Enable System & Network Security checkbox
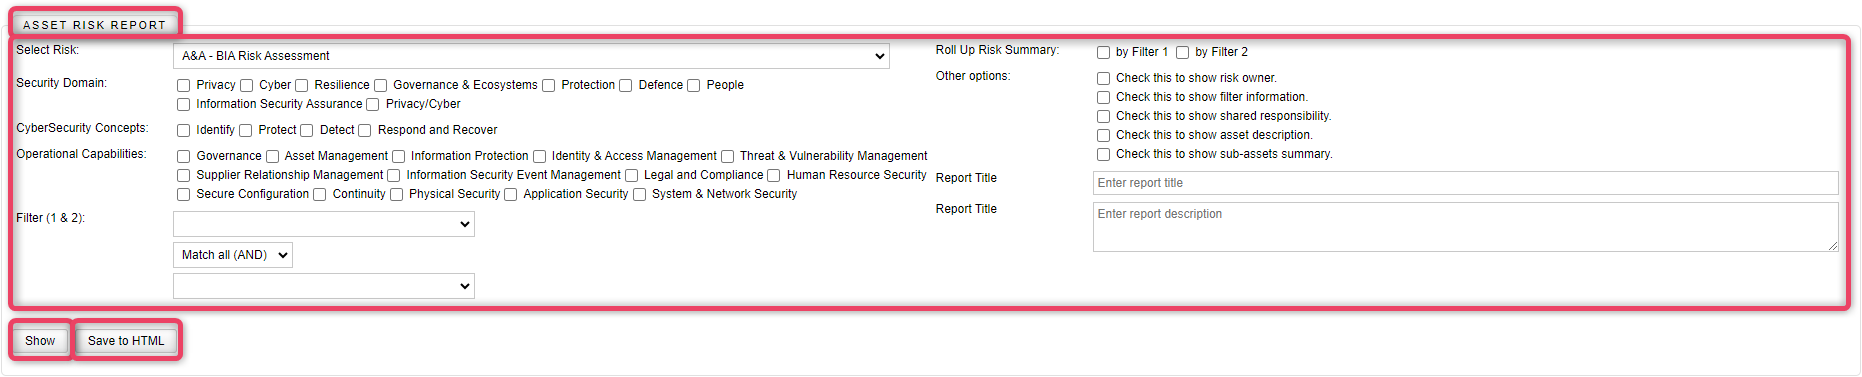This screenshot has width=1862, height=377. point(640,195)
